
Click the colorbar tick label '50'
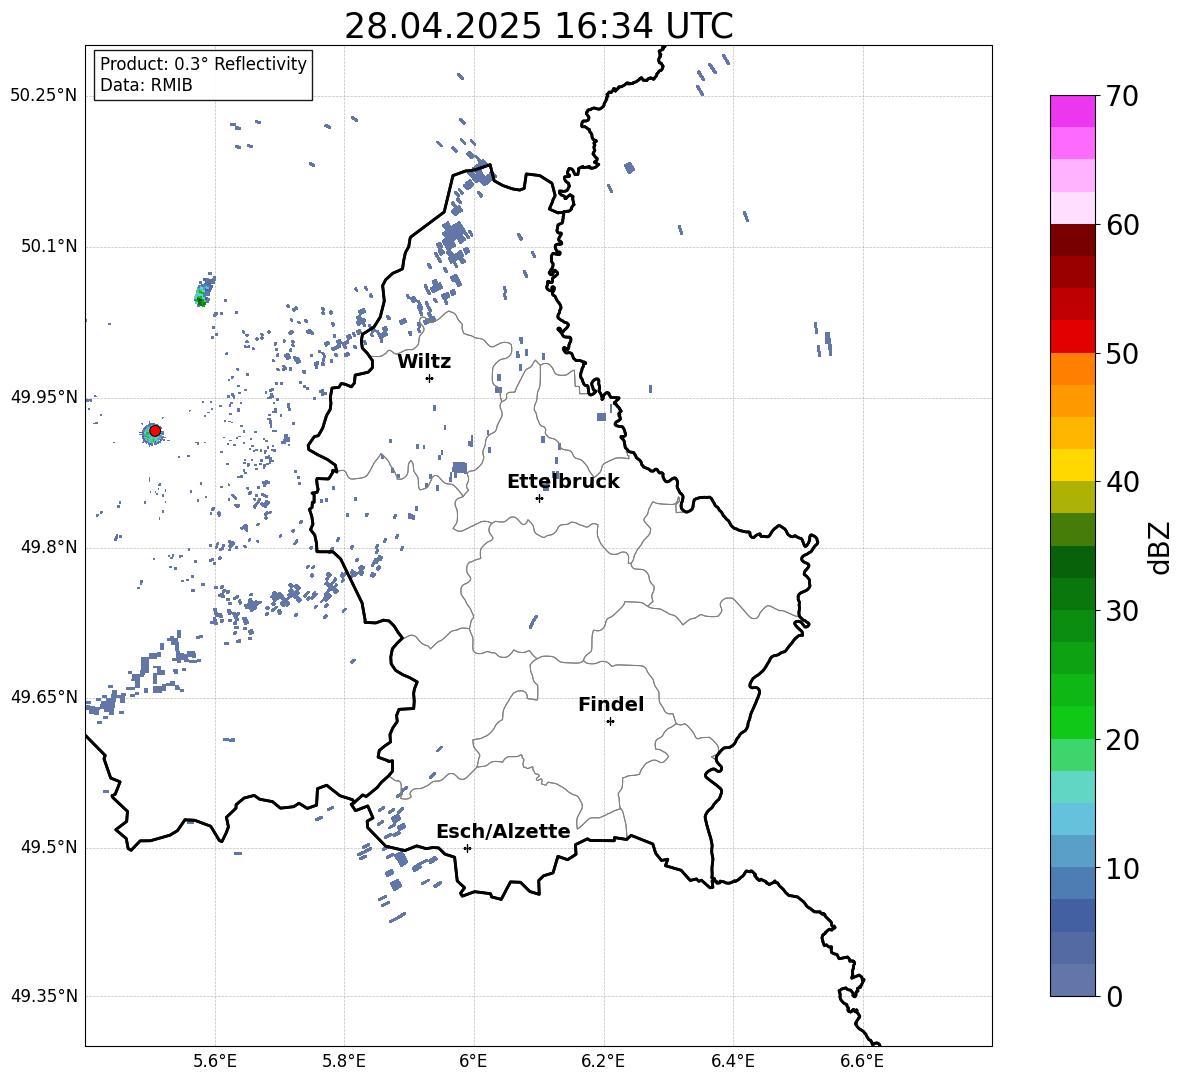click(x=1122, y=353)
